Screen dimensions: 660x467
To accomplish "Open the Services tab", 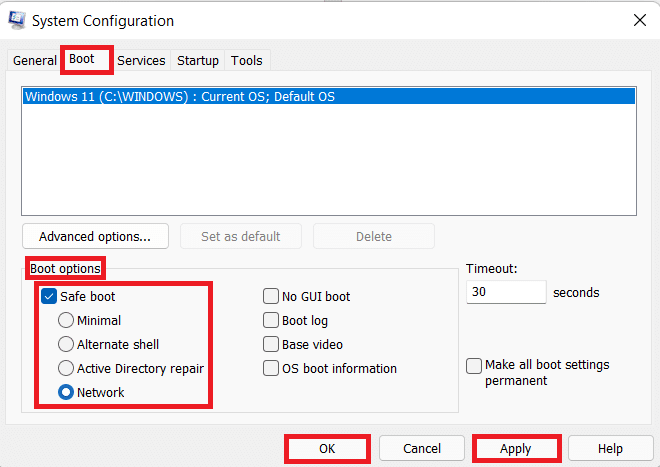I will coord(141,61).
